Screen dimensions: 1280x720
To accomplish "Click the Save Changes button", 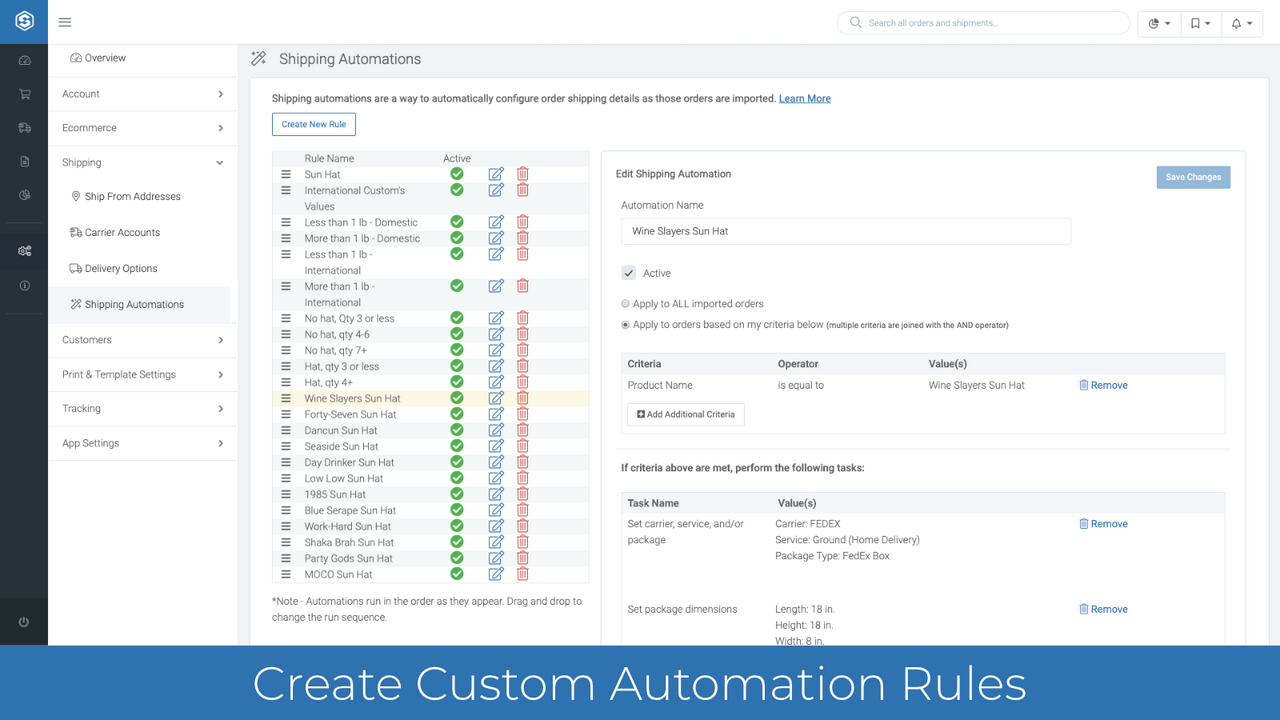I will coord(1193,176).
